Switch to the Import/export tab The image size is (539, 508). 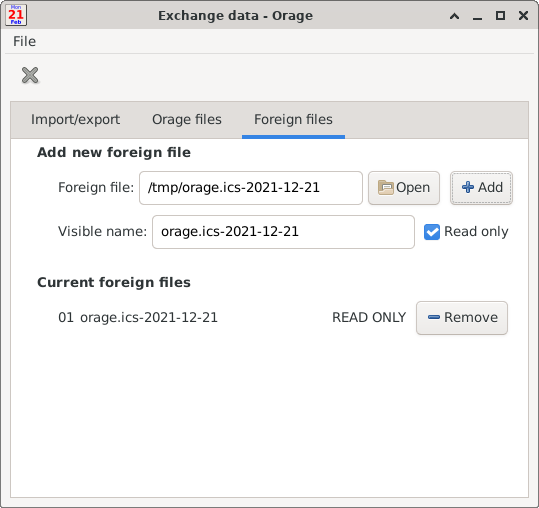click(75, 120)
